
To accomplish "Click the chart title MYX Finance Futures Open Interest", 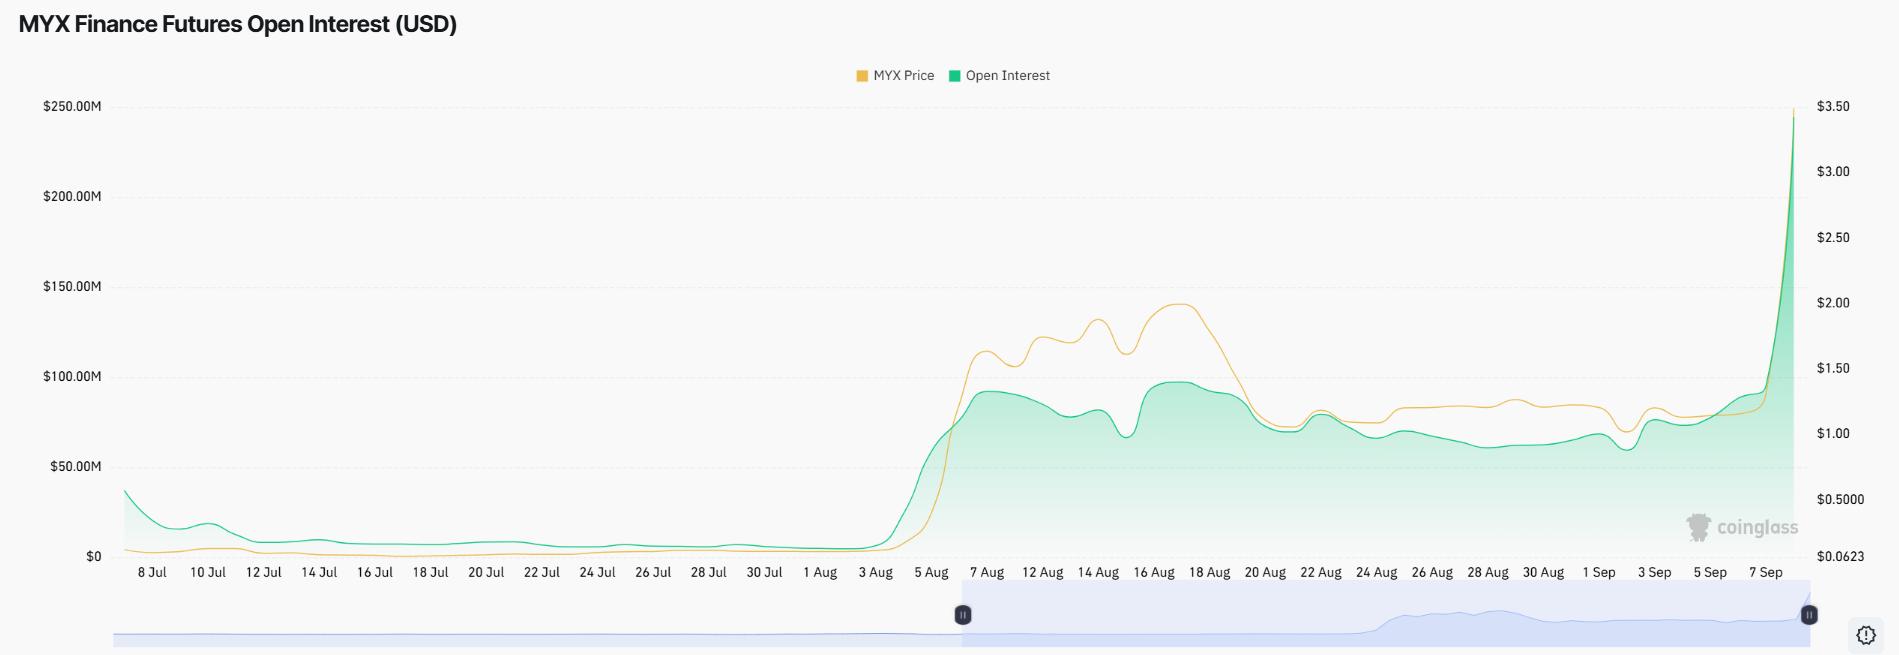I will (238, 24).
